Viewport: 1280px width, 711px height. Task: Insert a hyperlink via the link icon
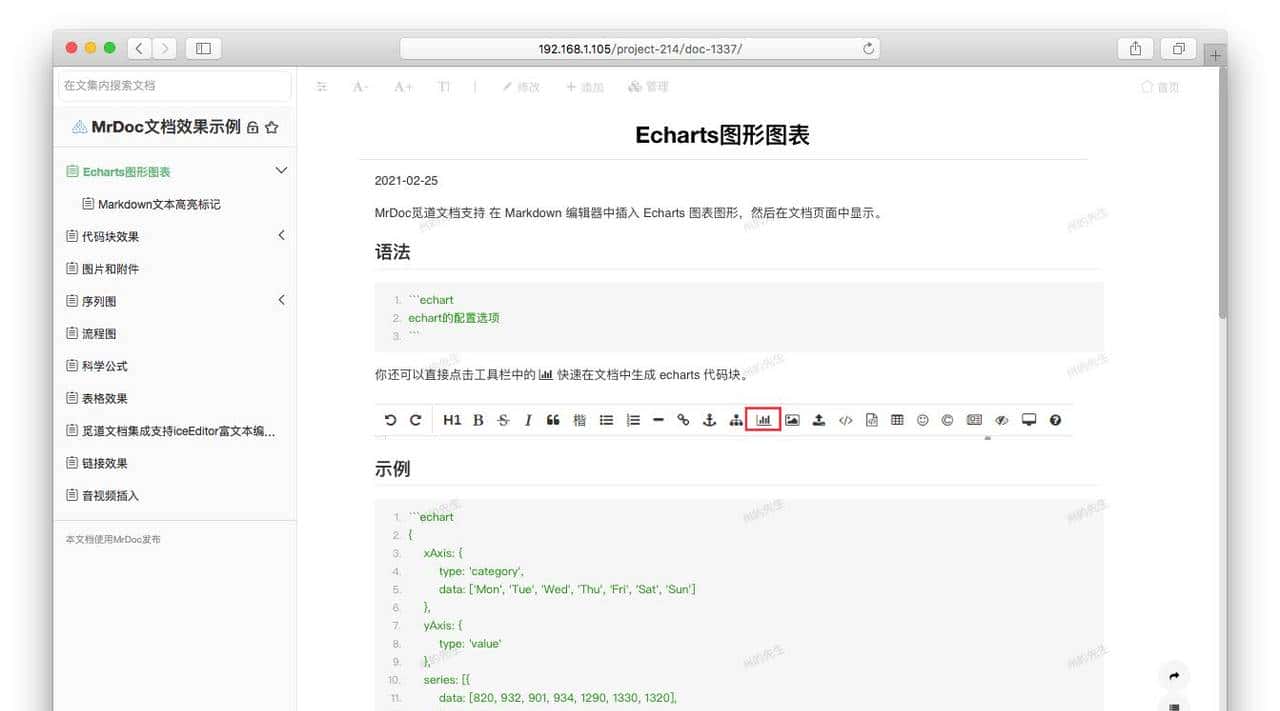pos(683,420)
